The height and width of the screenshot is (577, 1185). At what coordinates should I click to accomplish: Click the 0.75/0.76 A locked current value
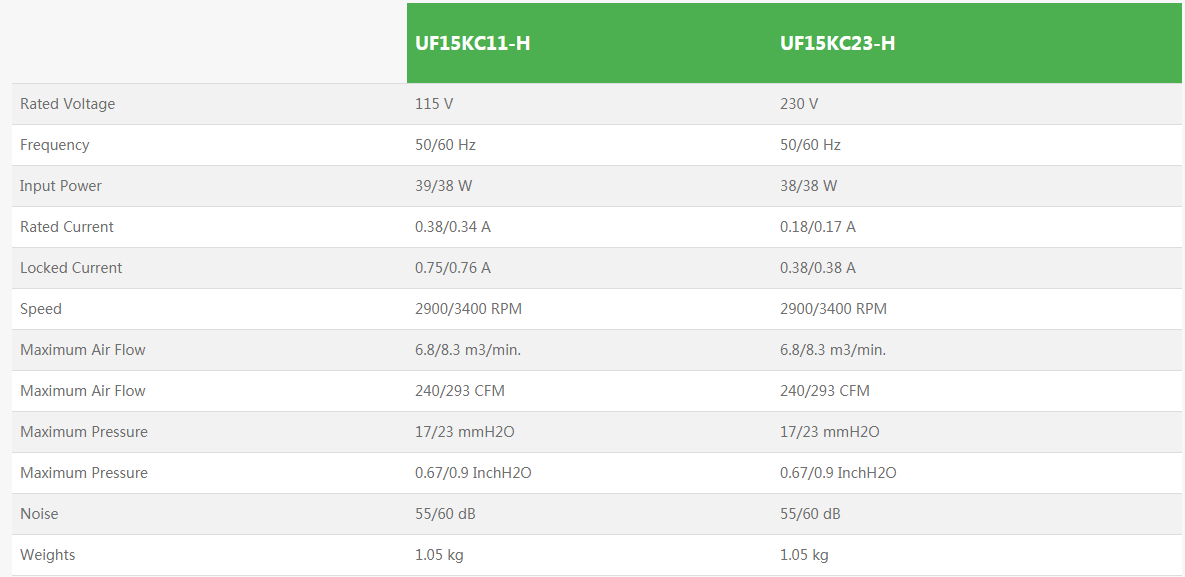coord(453,268)
